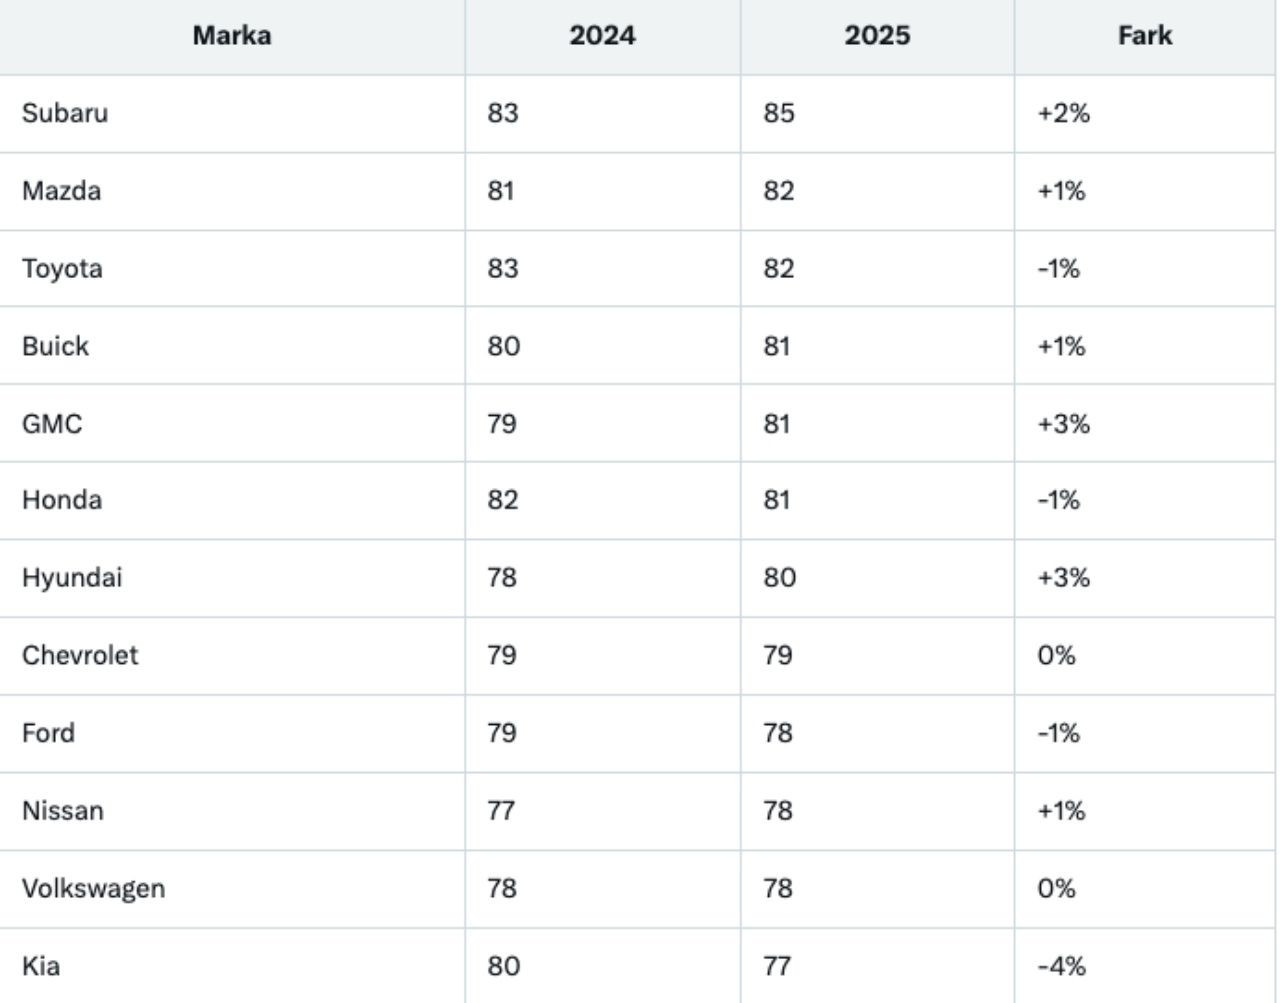Select the Kia brand cell
This screenshot has height=1003, width=1280.
click(x=41, y=966)
